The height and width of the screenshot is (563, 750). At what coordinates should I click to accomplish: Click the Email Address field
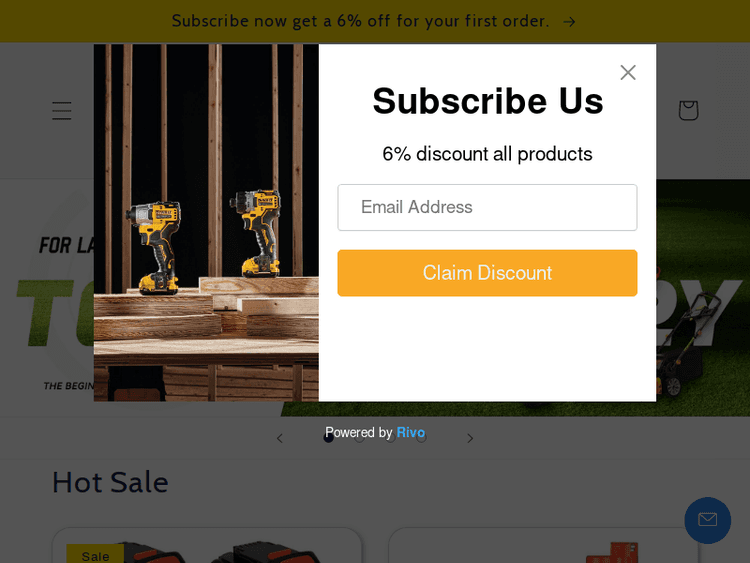pyautogui.click(x=487, y=207)
